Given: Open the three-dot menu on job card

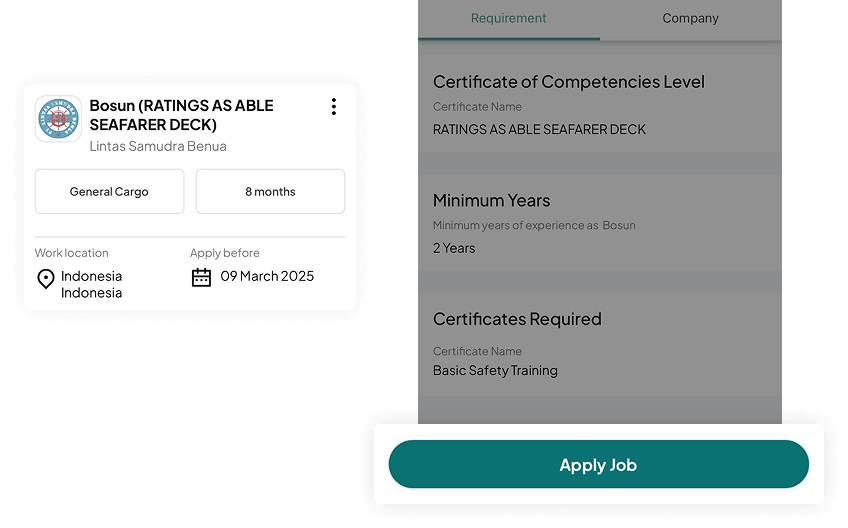Looking at the screenshot, I should tap(333, 107).
